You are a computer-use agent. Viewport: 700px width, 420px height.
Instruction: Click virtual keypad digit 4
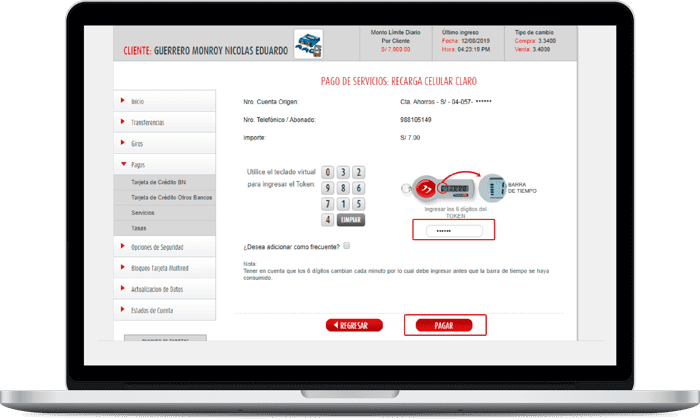tap(328, 220)
